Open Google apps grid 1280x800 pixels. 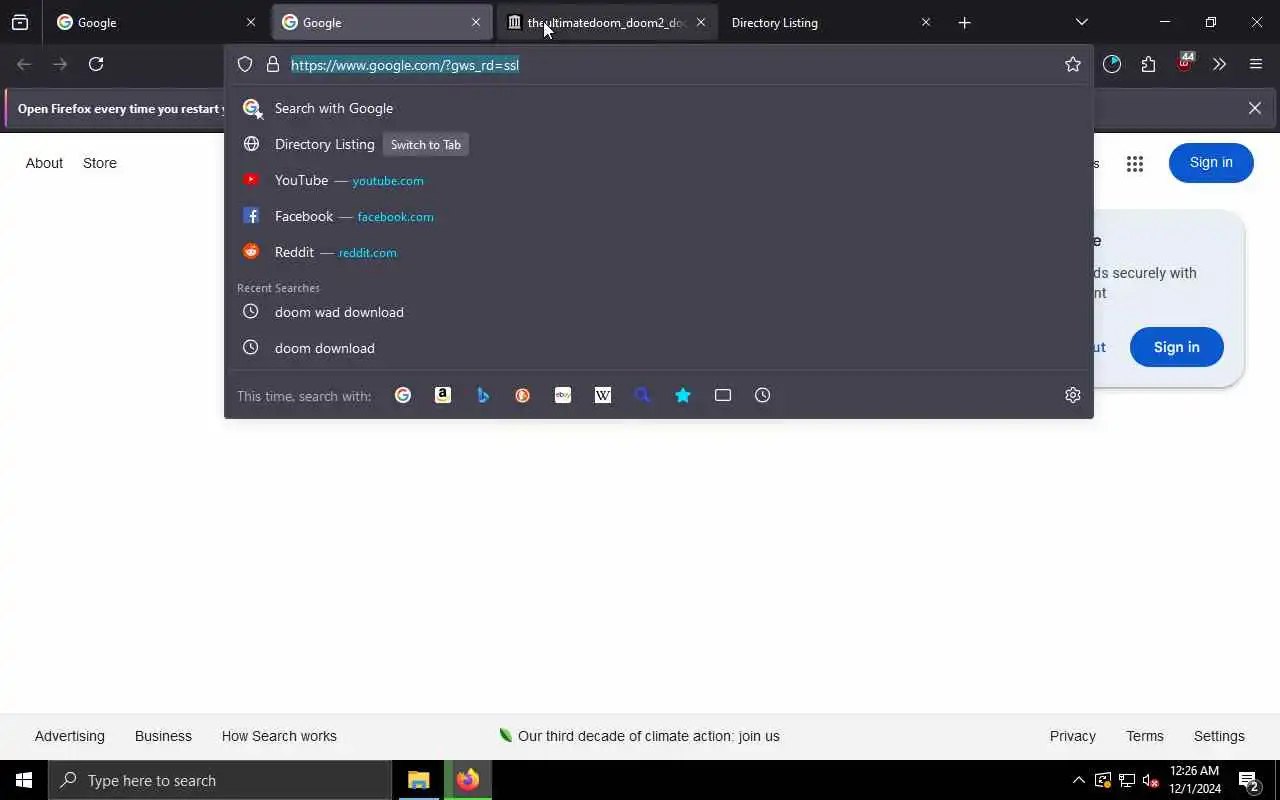[1134, 164]
